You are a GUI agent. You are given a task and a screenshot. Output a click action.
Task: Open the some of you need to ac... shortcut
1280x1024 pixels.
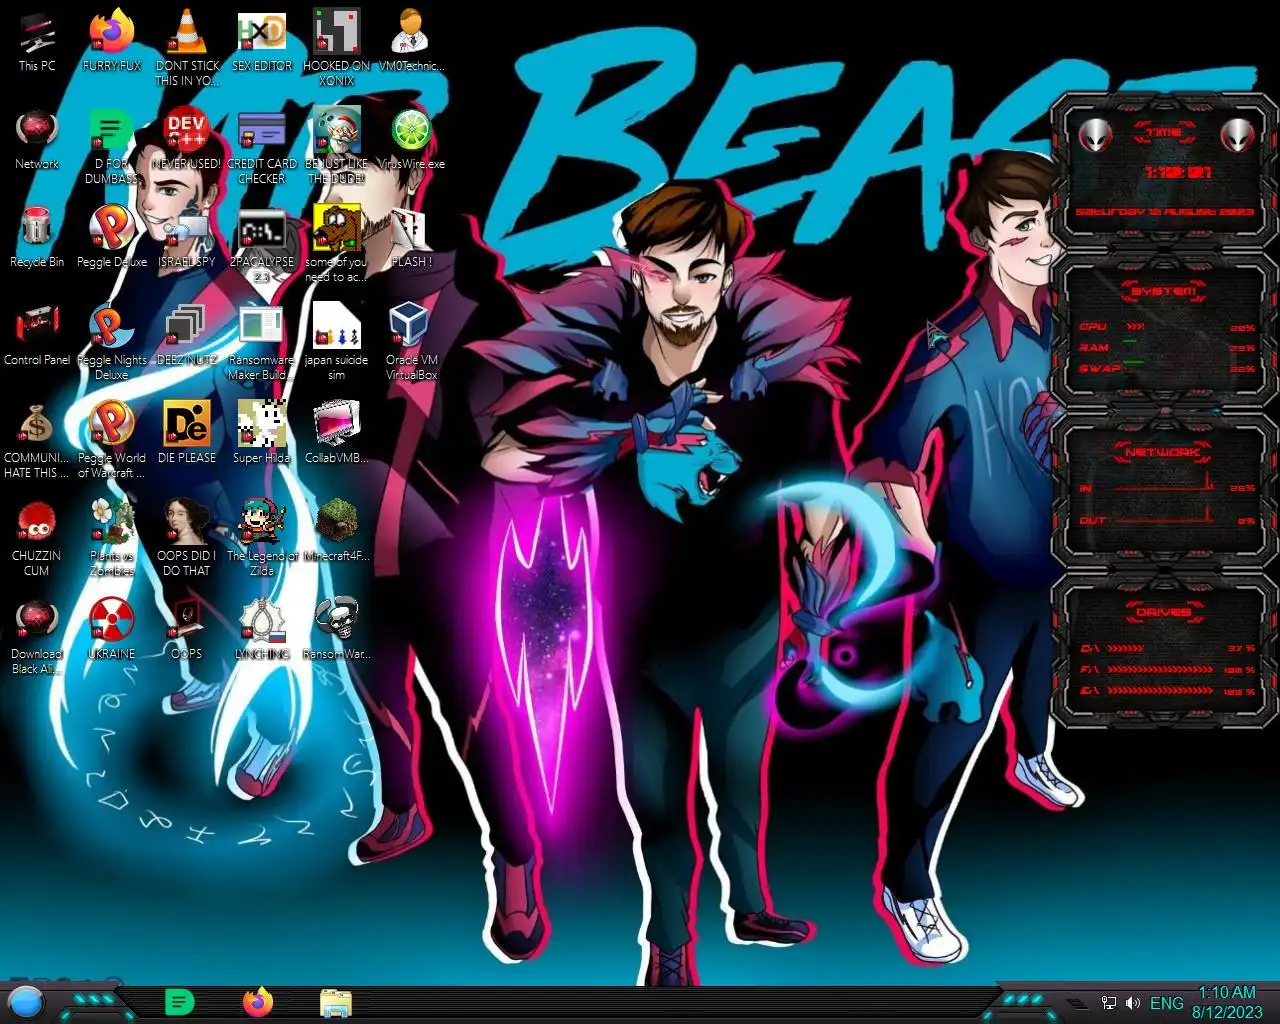pos(337,244)
